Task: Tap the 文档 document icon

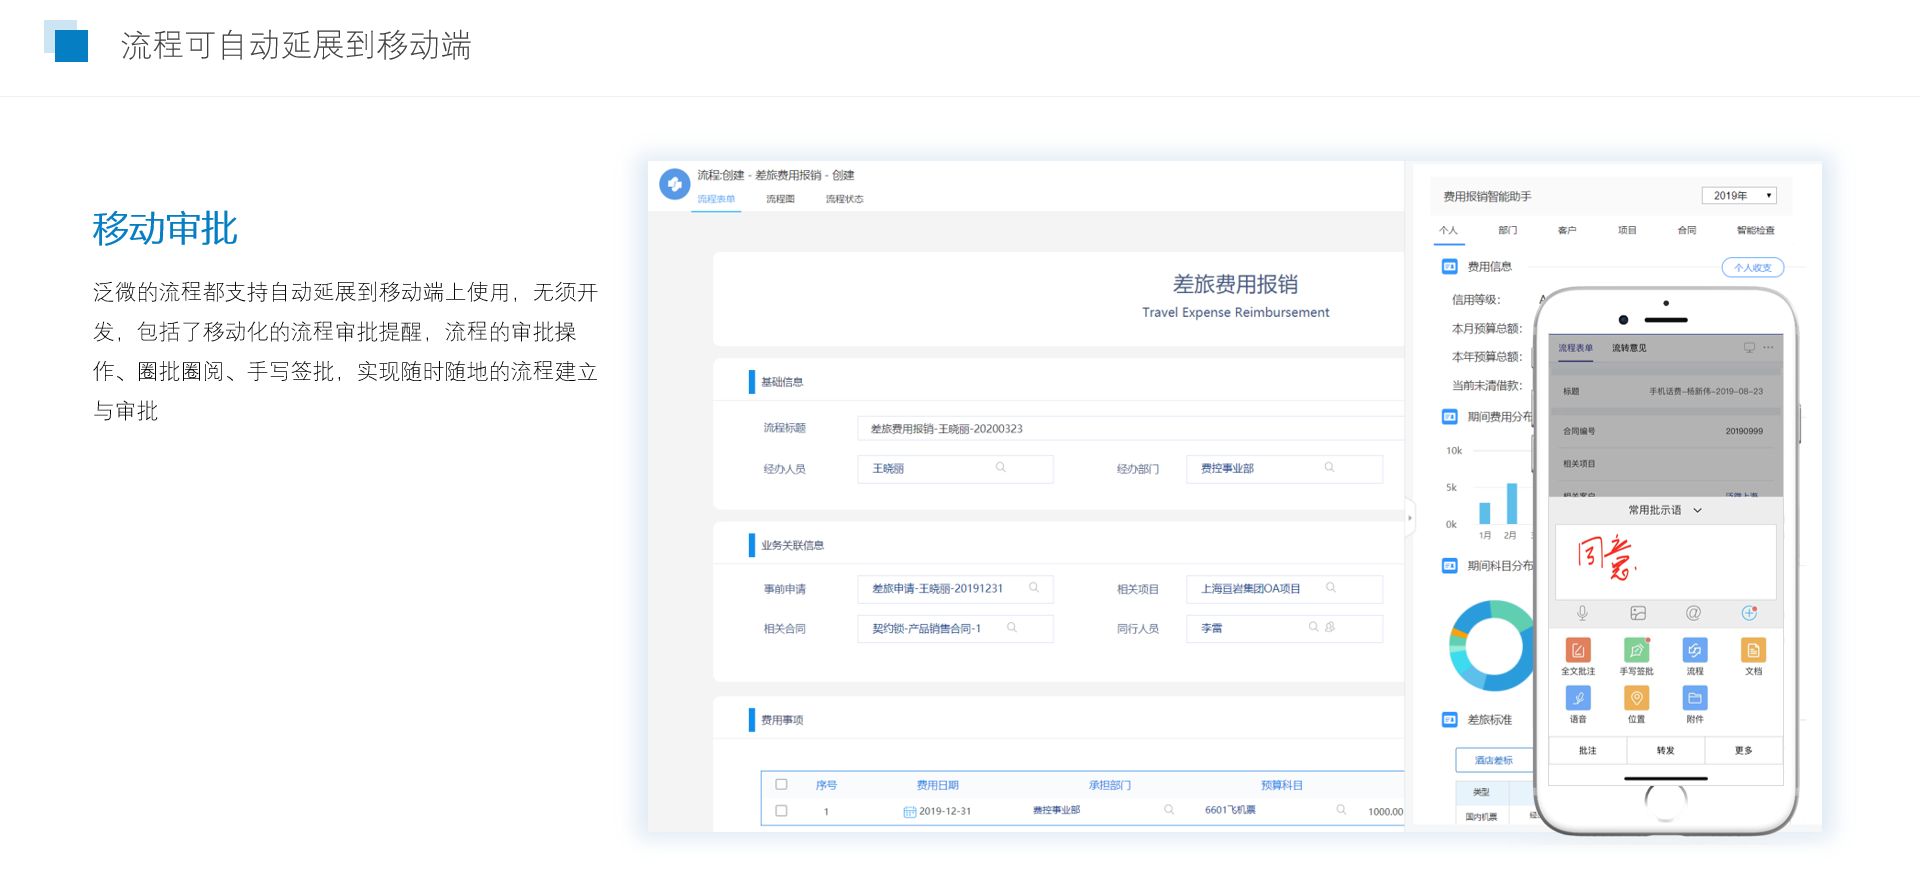Action: point(1753,651)
